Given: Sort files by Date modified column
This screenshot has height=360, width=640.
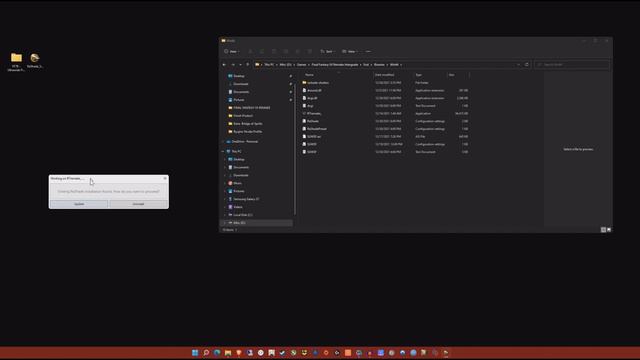Looking at the screenshot, I should (x=384, y=75).
